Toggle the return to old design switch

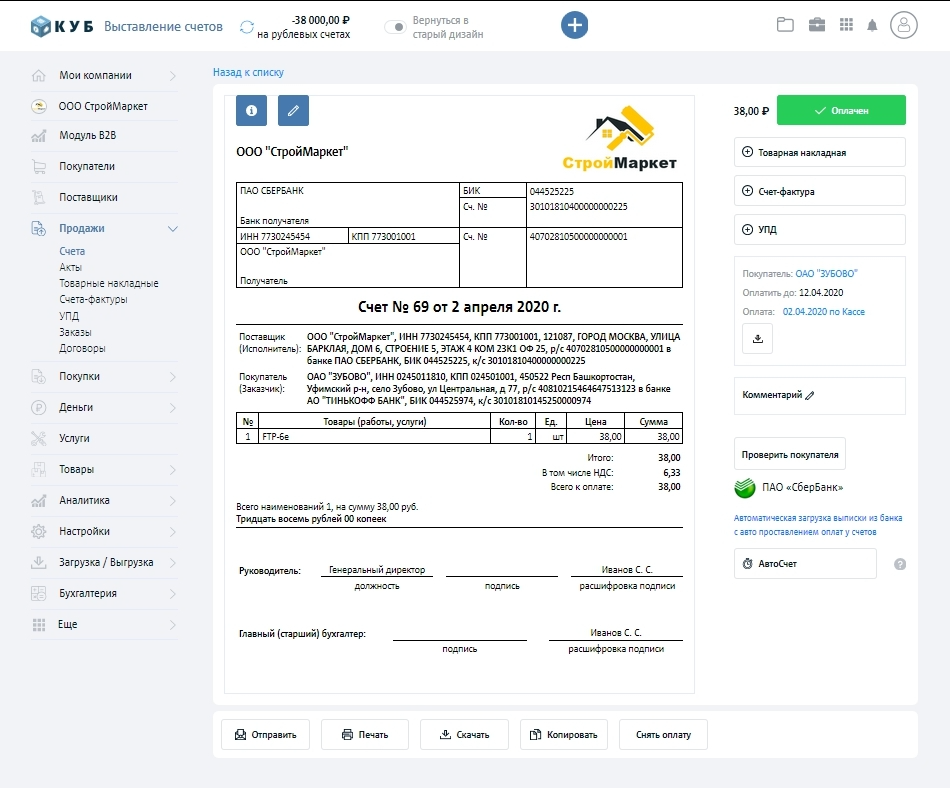pyautogui.click(x=396, y=27)
